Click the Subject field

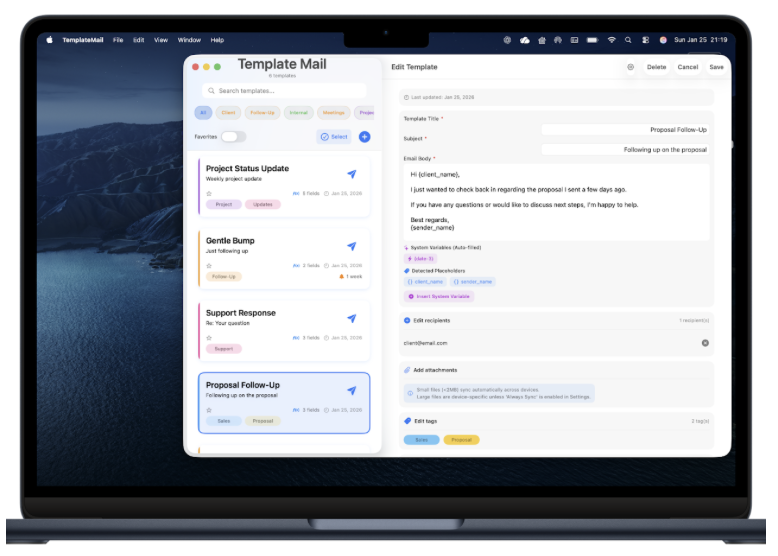coord(625,150)
